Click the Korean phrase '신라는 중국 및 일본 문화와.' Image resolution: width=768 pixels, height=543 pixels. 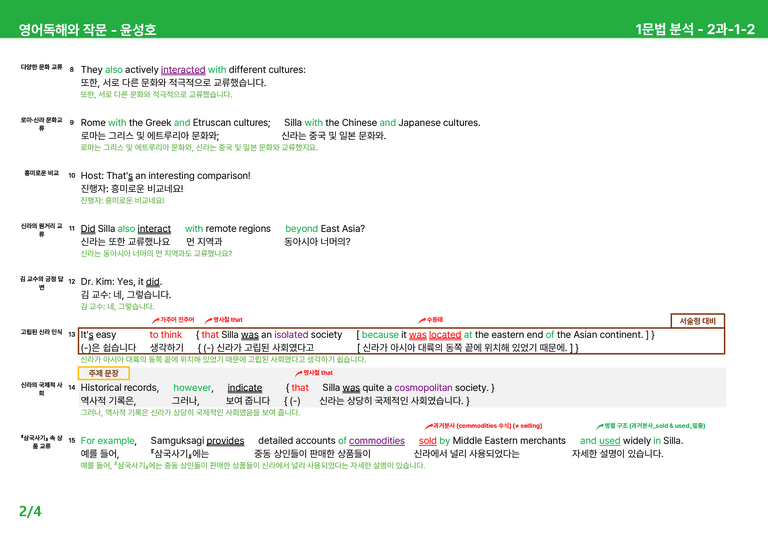tap(334, 136)
